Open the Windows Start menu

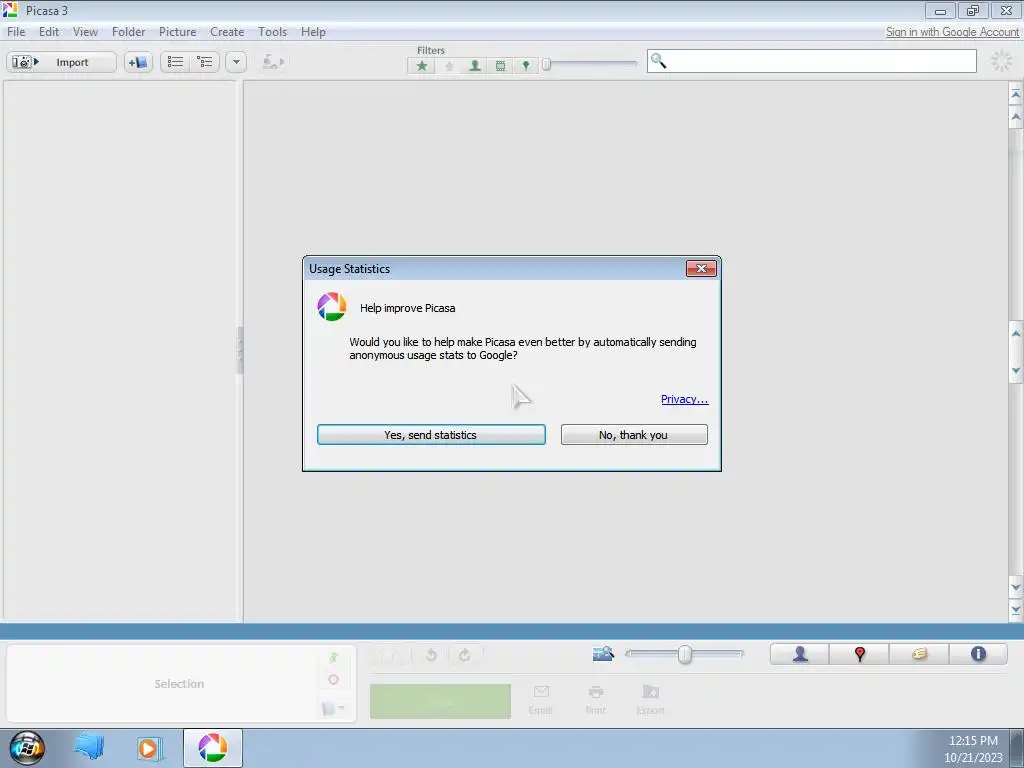(27, 748)
